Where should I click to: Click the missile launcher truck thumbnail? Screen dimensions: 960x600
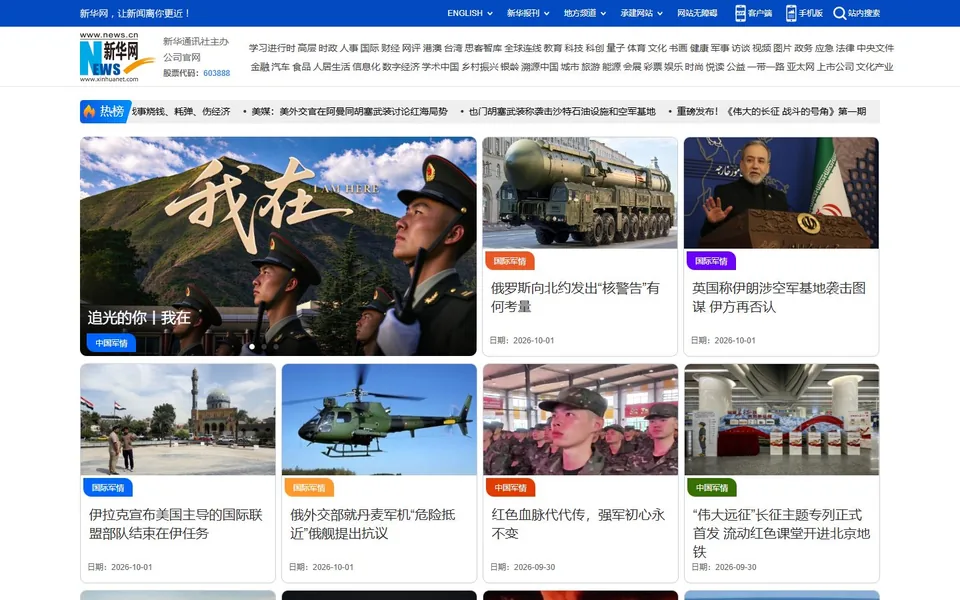[x=580, y=193]
